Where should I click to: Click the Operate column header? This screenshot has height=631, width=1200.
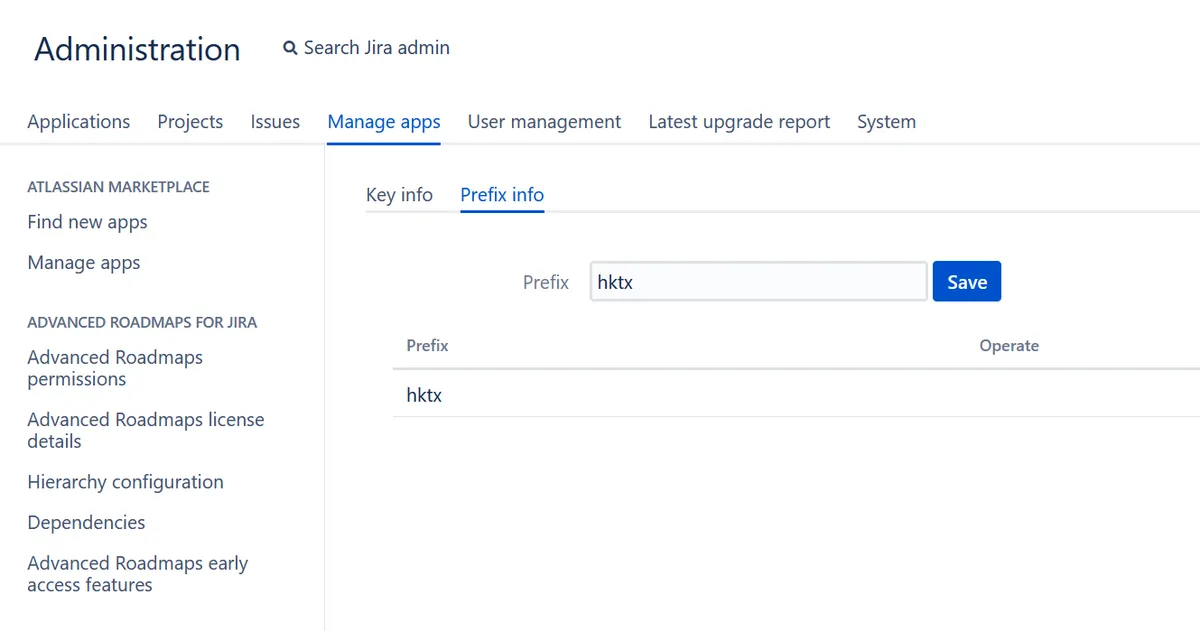coord(1009,346)
